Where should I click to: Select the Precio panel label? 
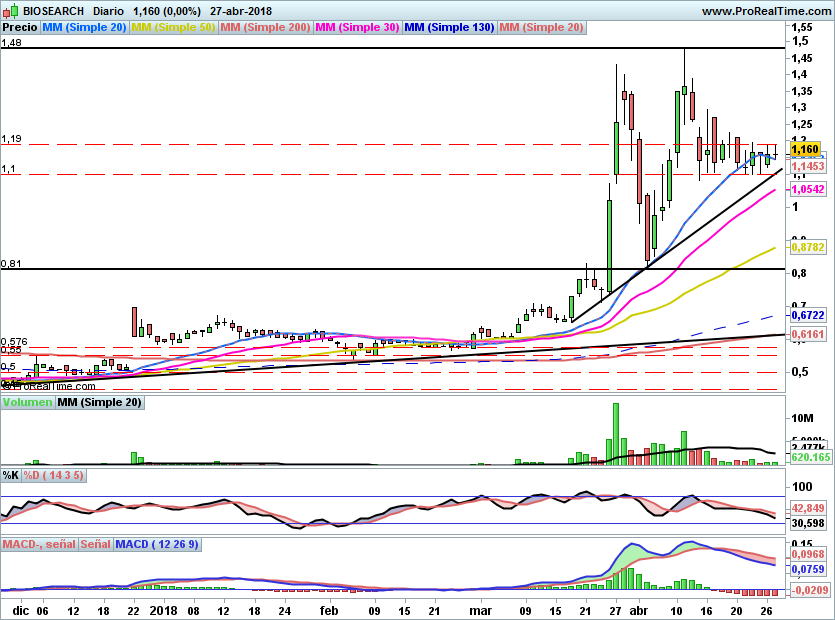coord(19,28)
